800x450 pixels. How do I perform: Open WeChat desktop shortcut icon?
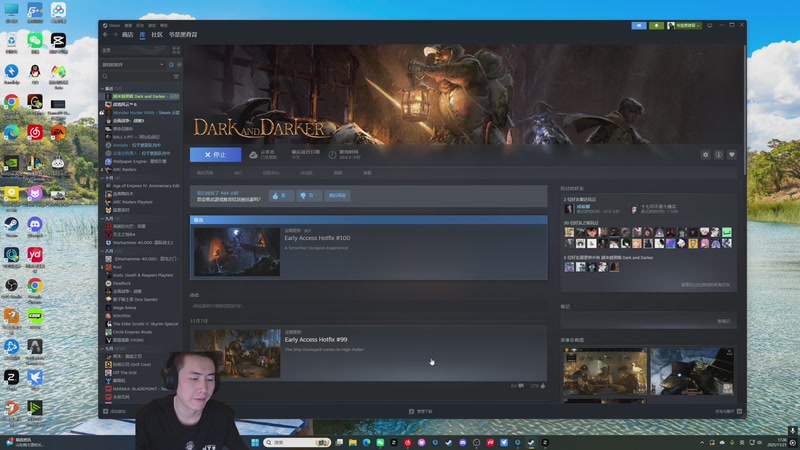pyautogui.click(x=35, y=41)
